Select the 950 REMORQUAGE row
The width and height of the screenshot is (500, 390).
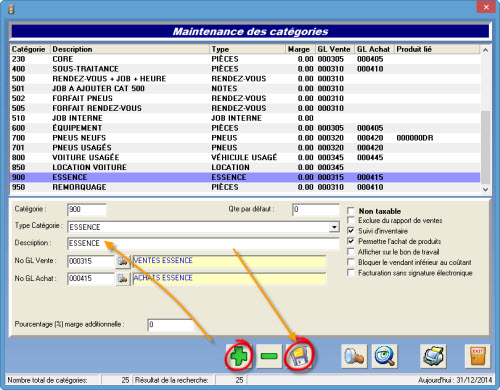(245, 187)
